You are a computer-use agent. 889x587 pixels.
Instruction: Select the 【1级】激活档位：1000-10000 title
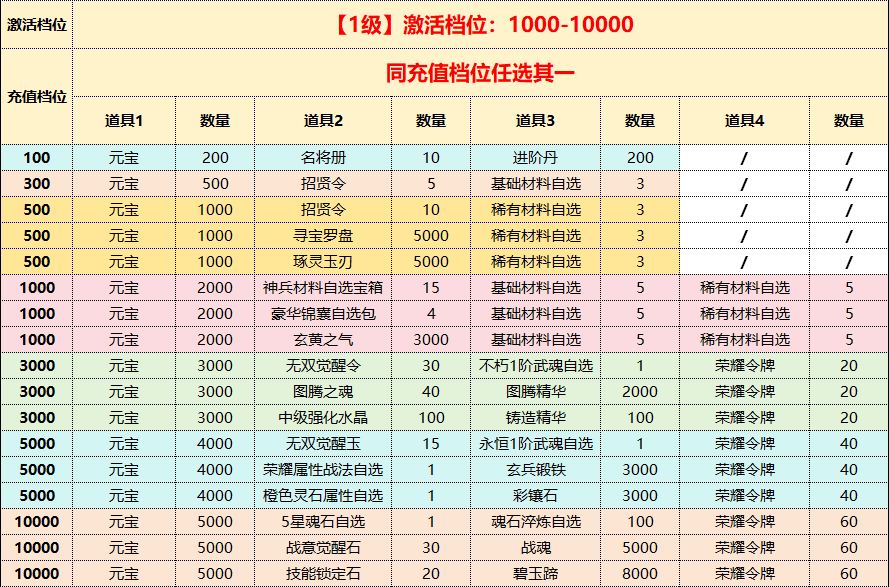click(x=481, y=24)
